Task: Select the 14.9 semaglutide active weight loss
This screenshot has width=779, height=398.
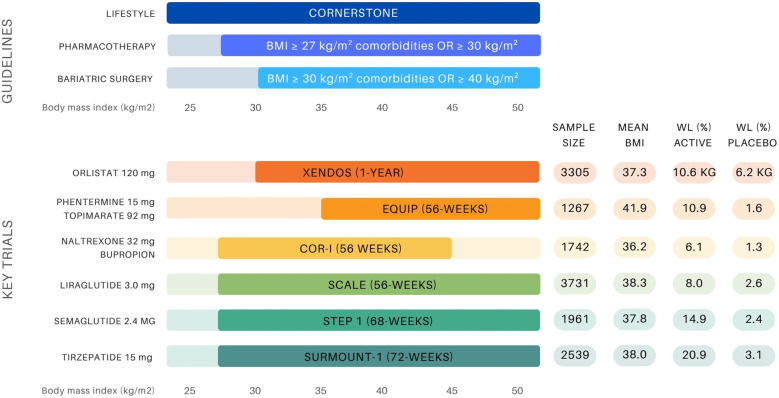Action: click(x=694, y=319)
